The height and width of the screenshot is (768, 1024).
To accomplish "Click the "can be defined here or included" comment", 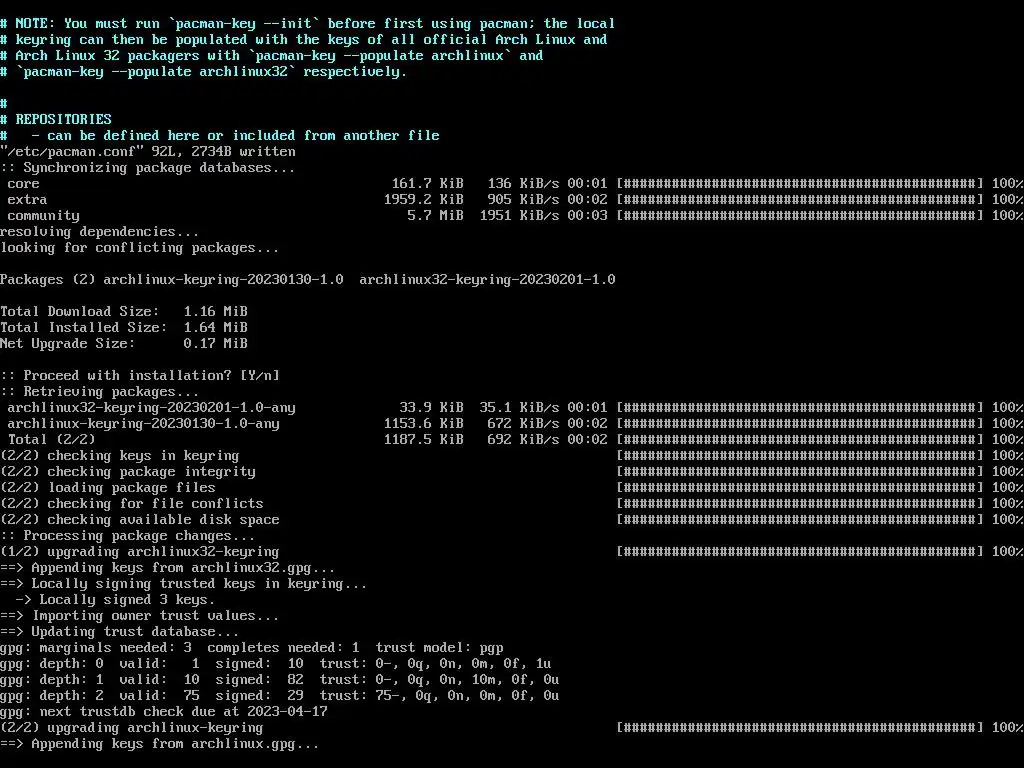I will pyautogui.click(x=220, y=136).
